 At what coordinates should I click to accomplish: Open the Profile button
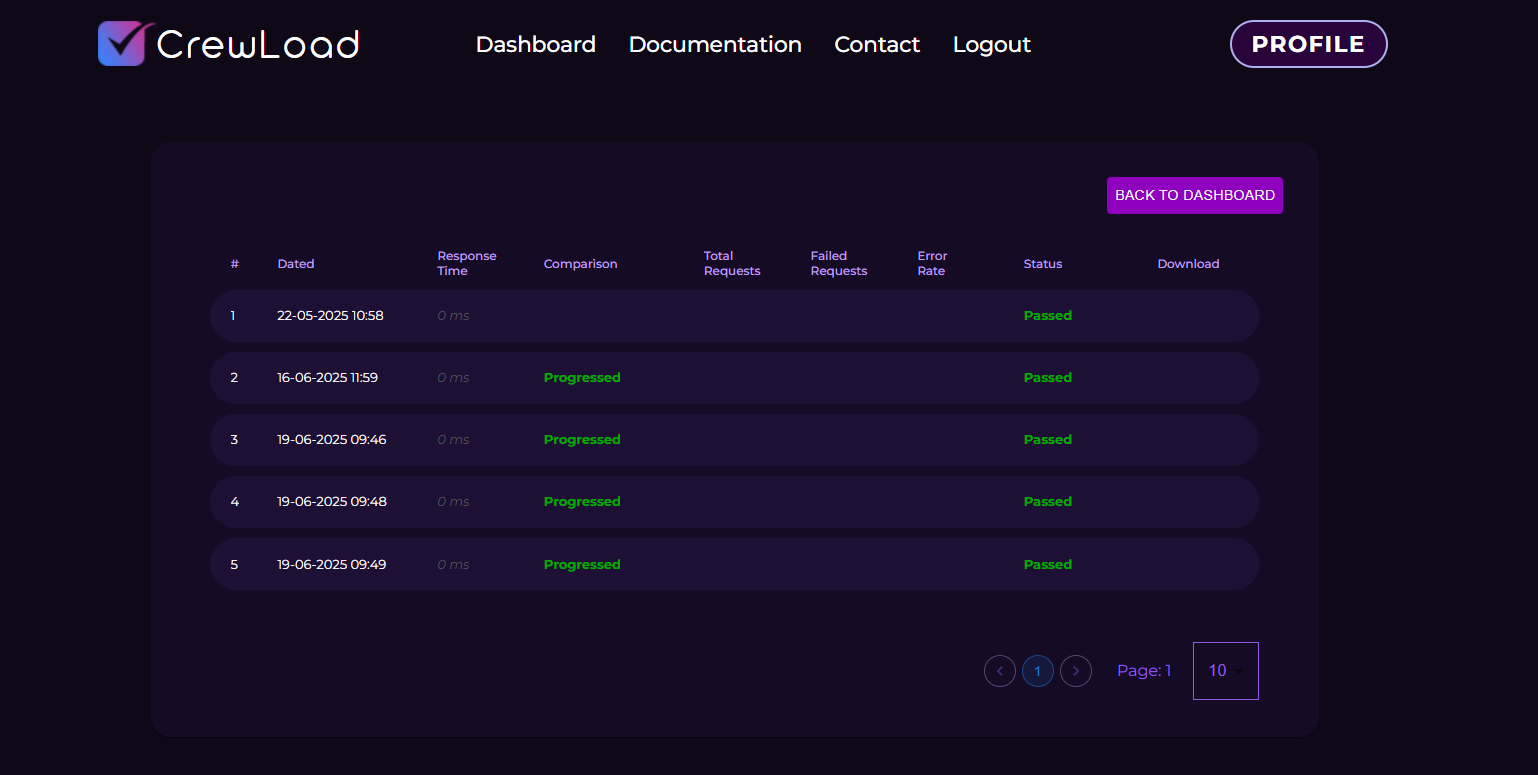pos(1308,44)
